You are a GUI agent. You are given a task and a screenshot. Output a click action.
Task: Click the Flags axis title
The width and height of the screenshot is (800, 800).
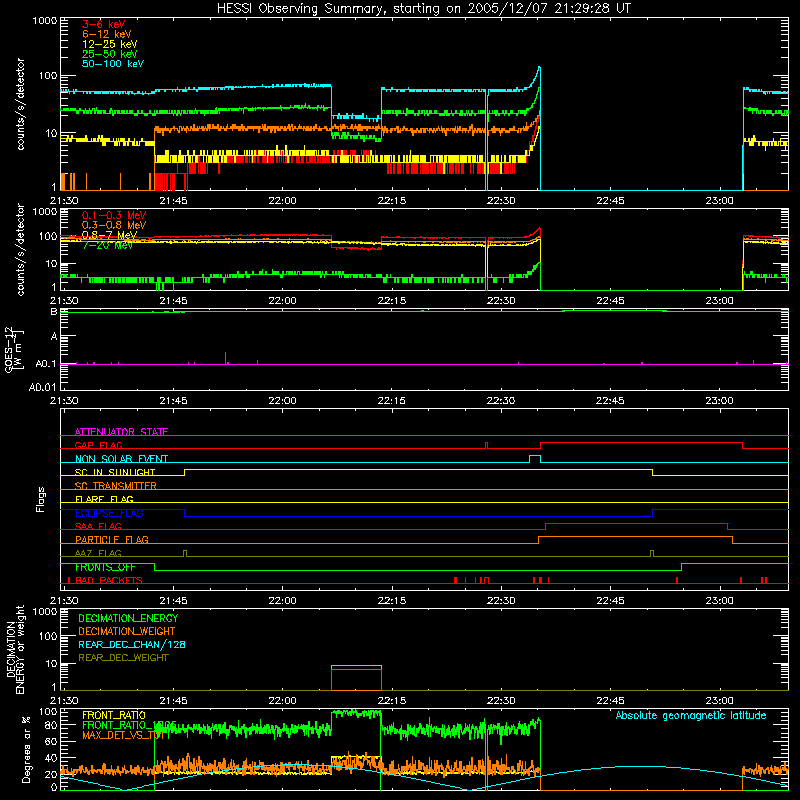click(x=41, y=499)
